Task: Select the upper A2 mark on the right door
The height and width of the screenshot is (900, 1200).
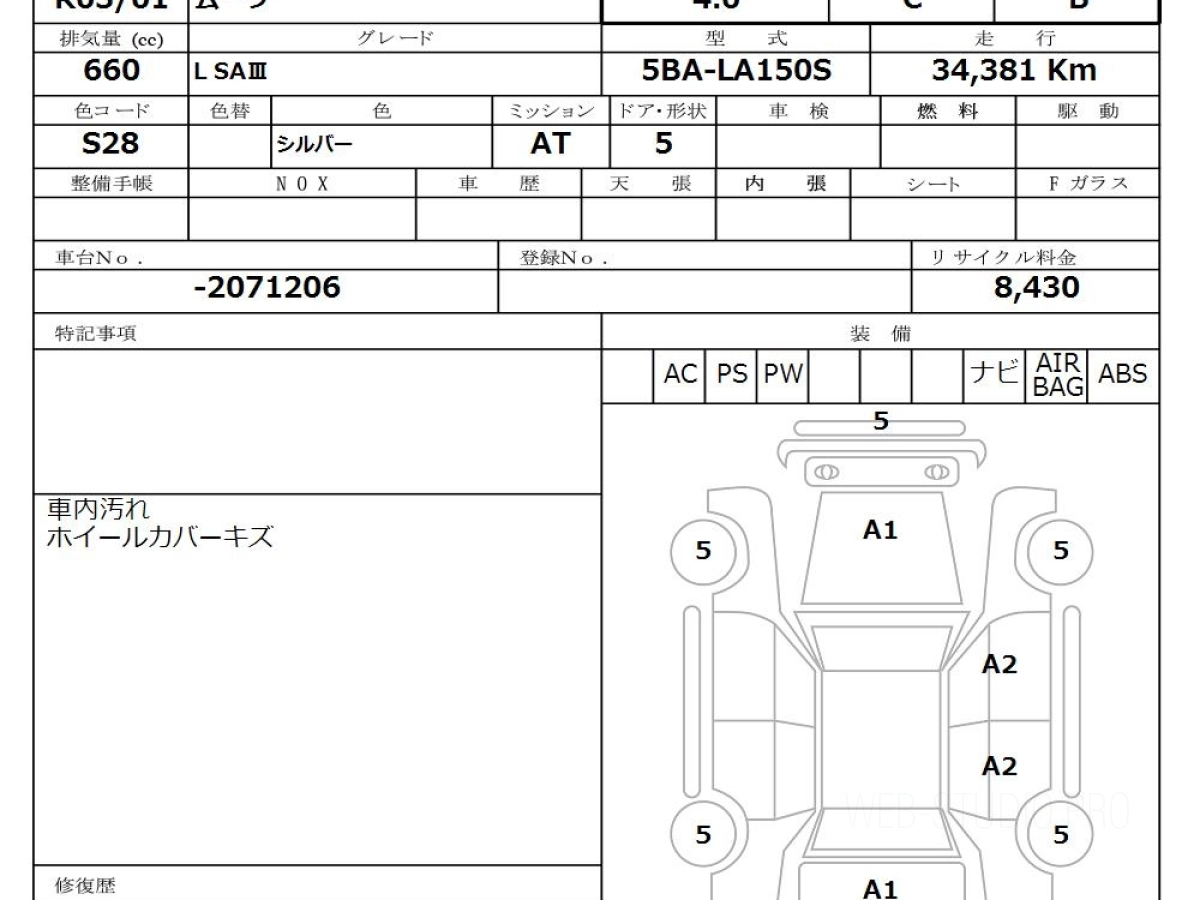Action: (x=999, y=664)
